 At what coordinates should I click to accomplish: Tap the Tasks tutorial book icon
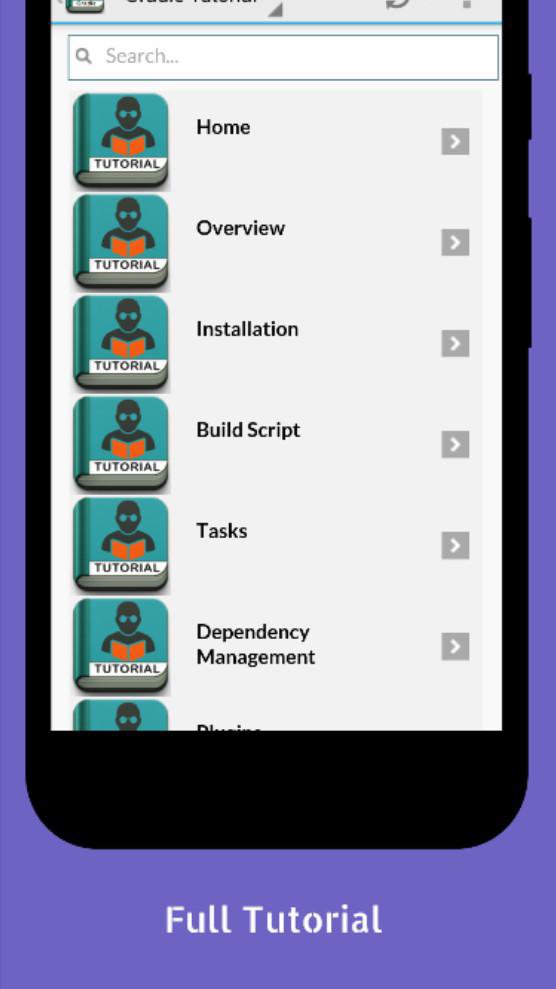121,544
